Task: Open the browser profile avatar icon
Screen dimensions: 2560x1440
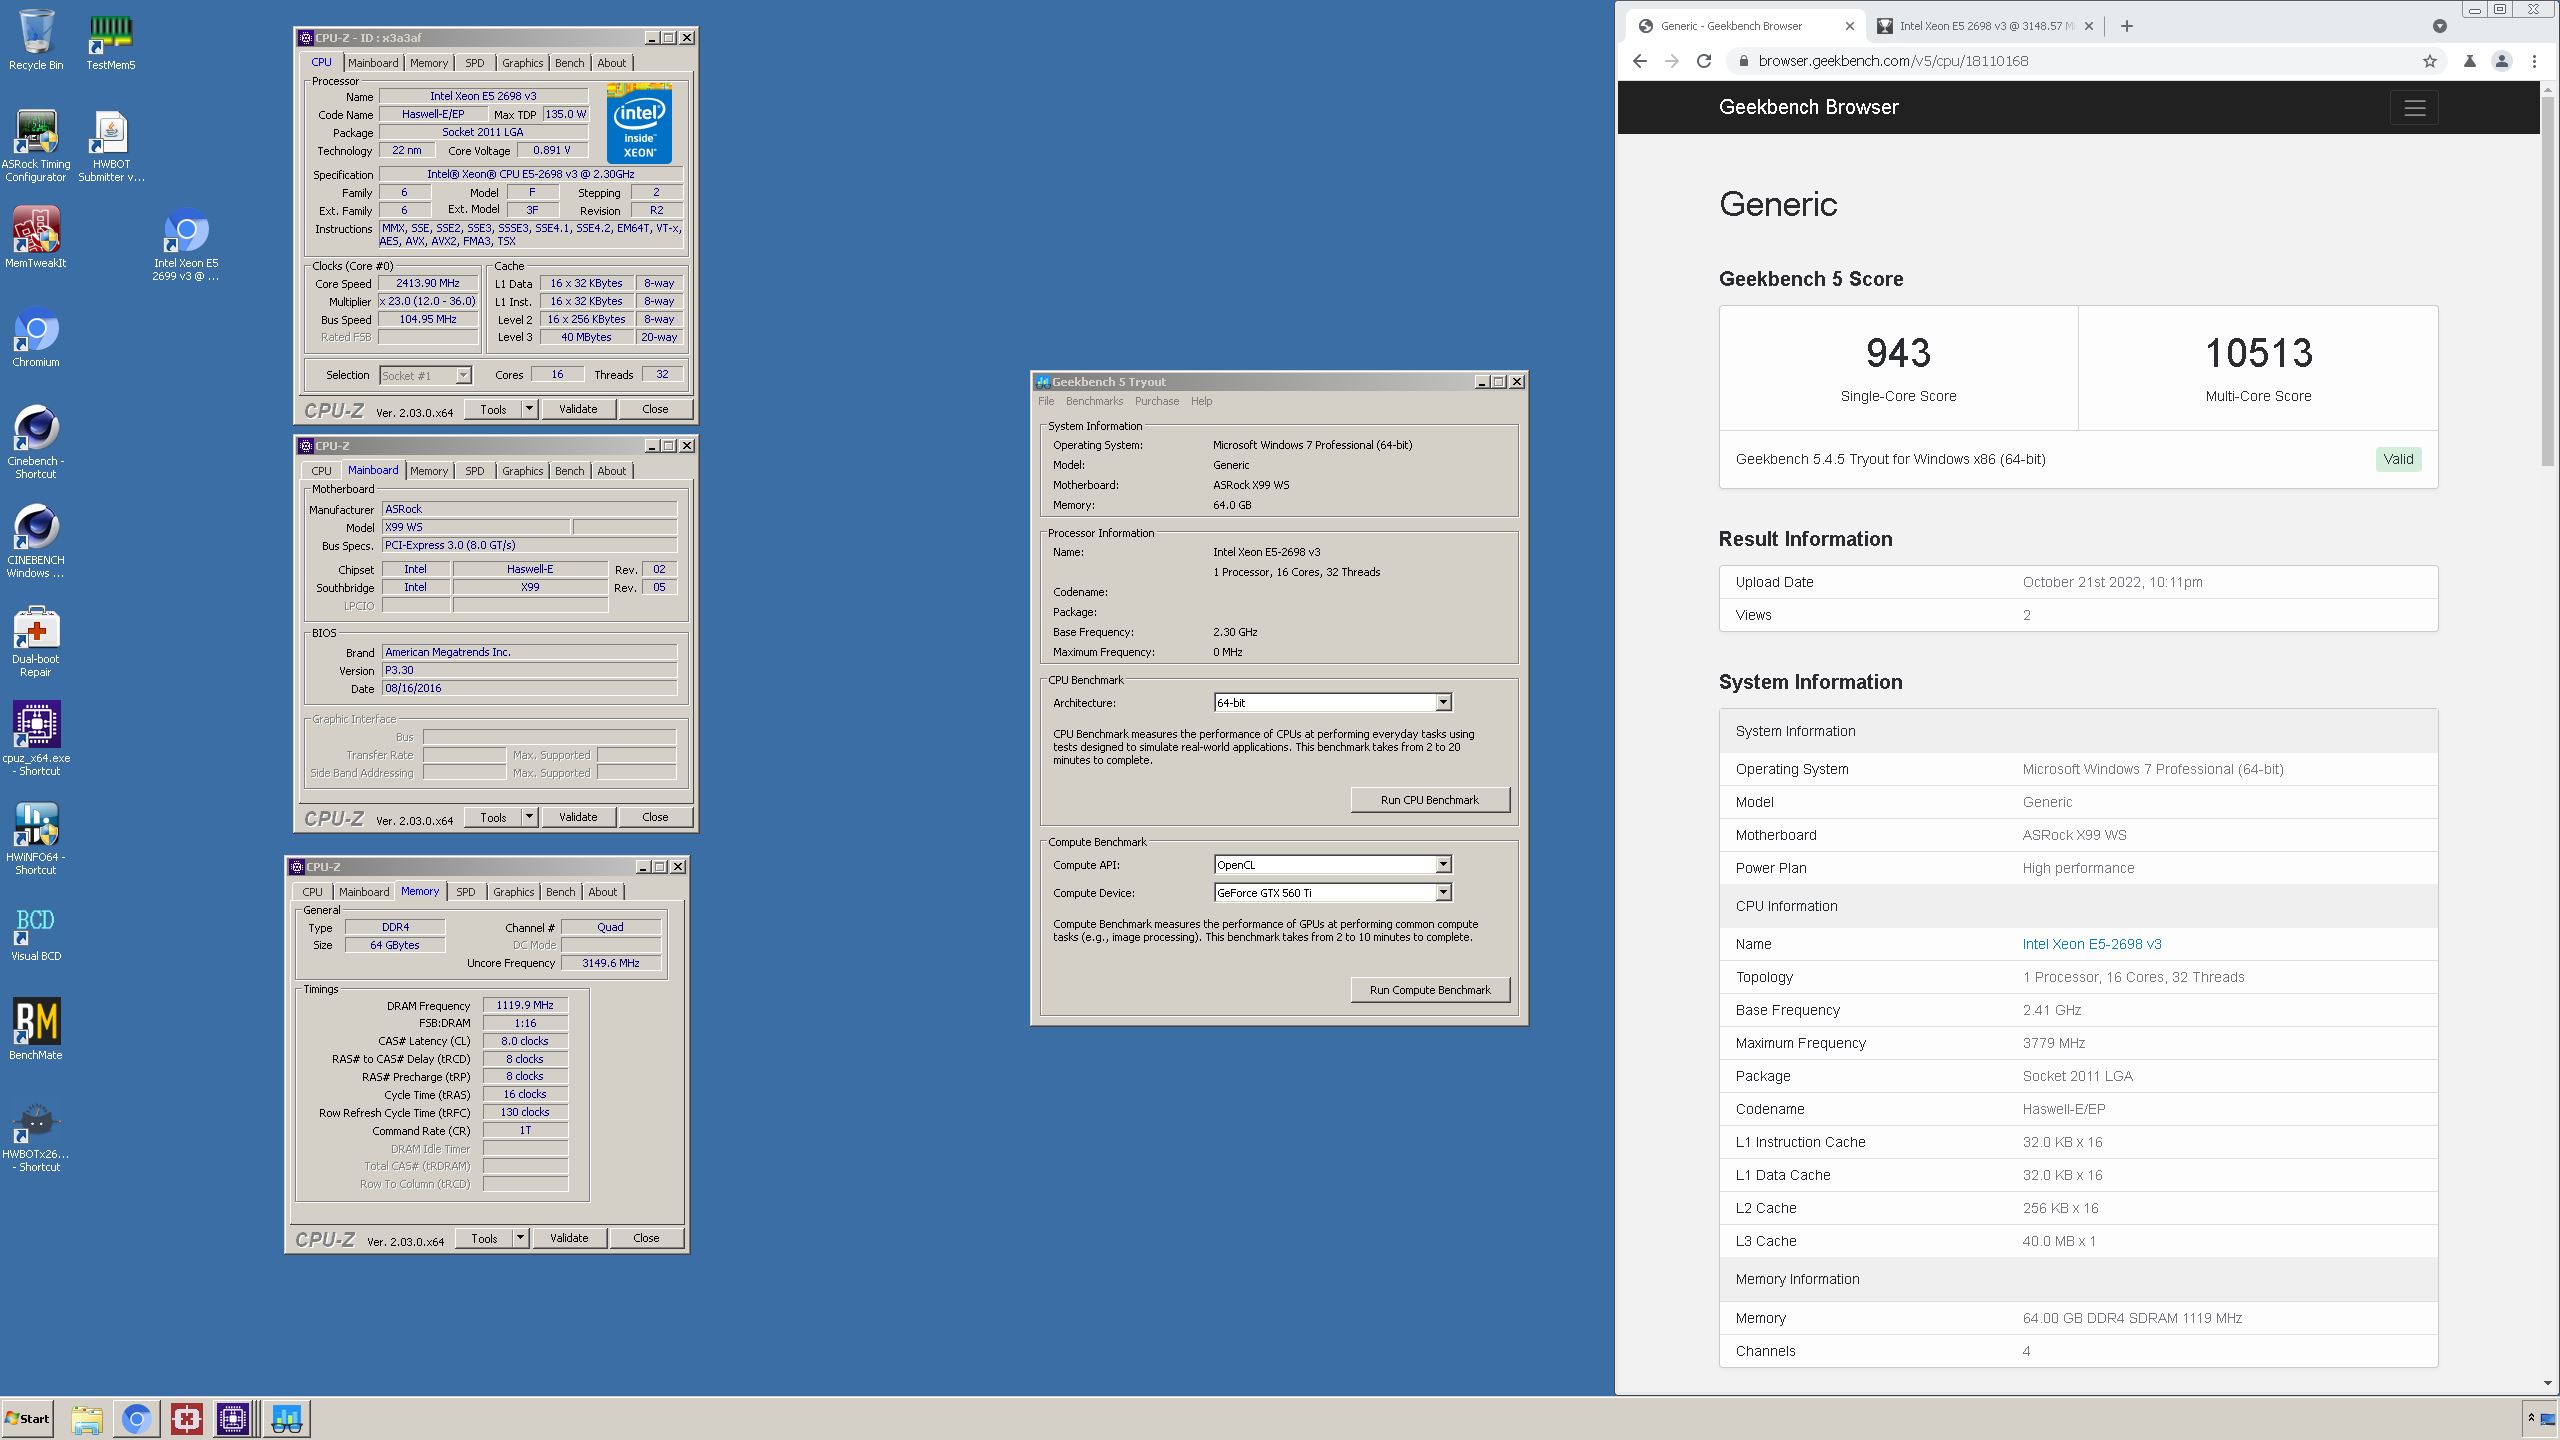Action: coord(2502,61)
